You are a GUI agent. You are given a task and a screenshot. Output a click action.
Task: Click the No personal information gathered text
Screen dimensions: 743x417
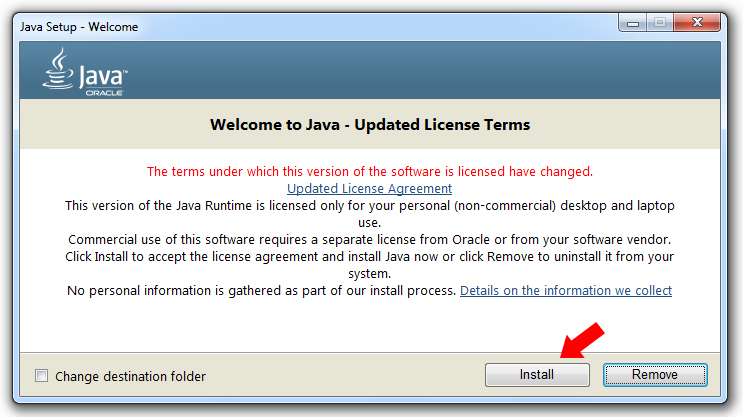[x=261, y=290]
